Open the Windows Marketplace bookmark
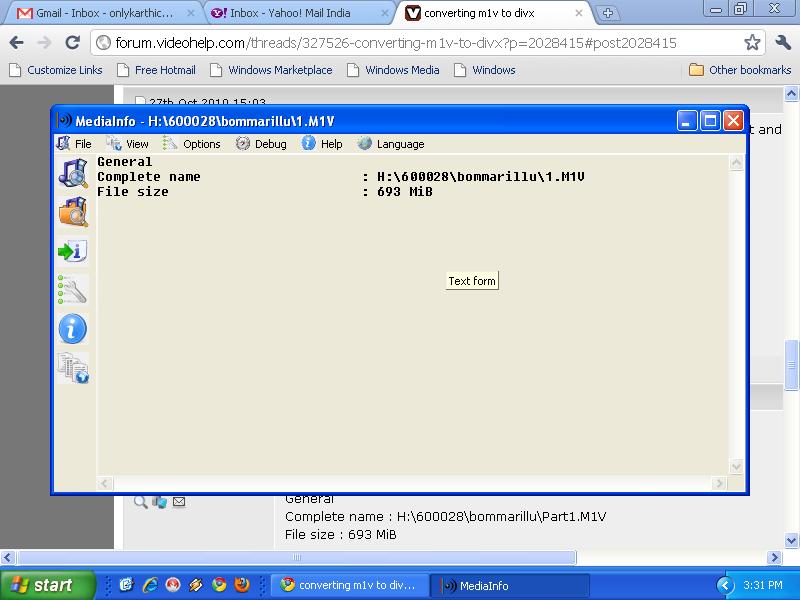The width and height of the screenshot is (800, 600). coord(271,70)
